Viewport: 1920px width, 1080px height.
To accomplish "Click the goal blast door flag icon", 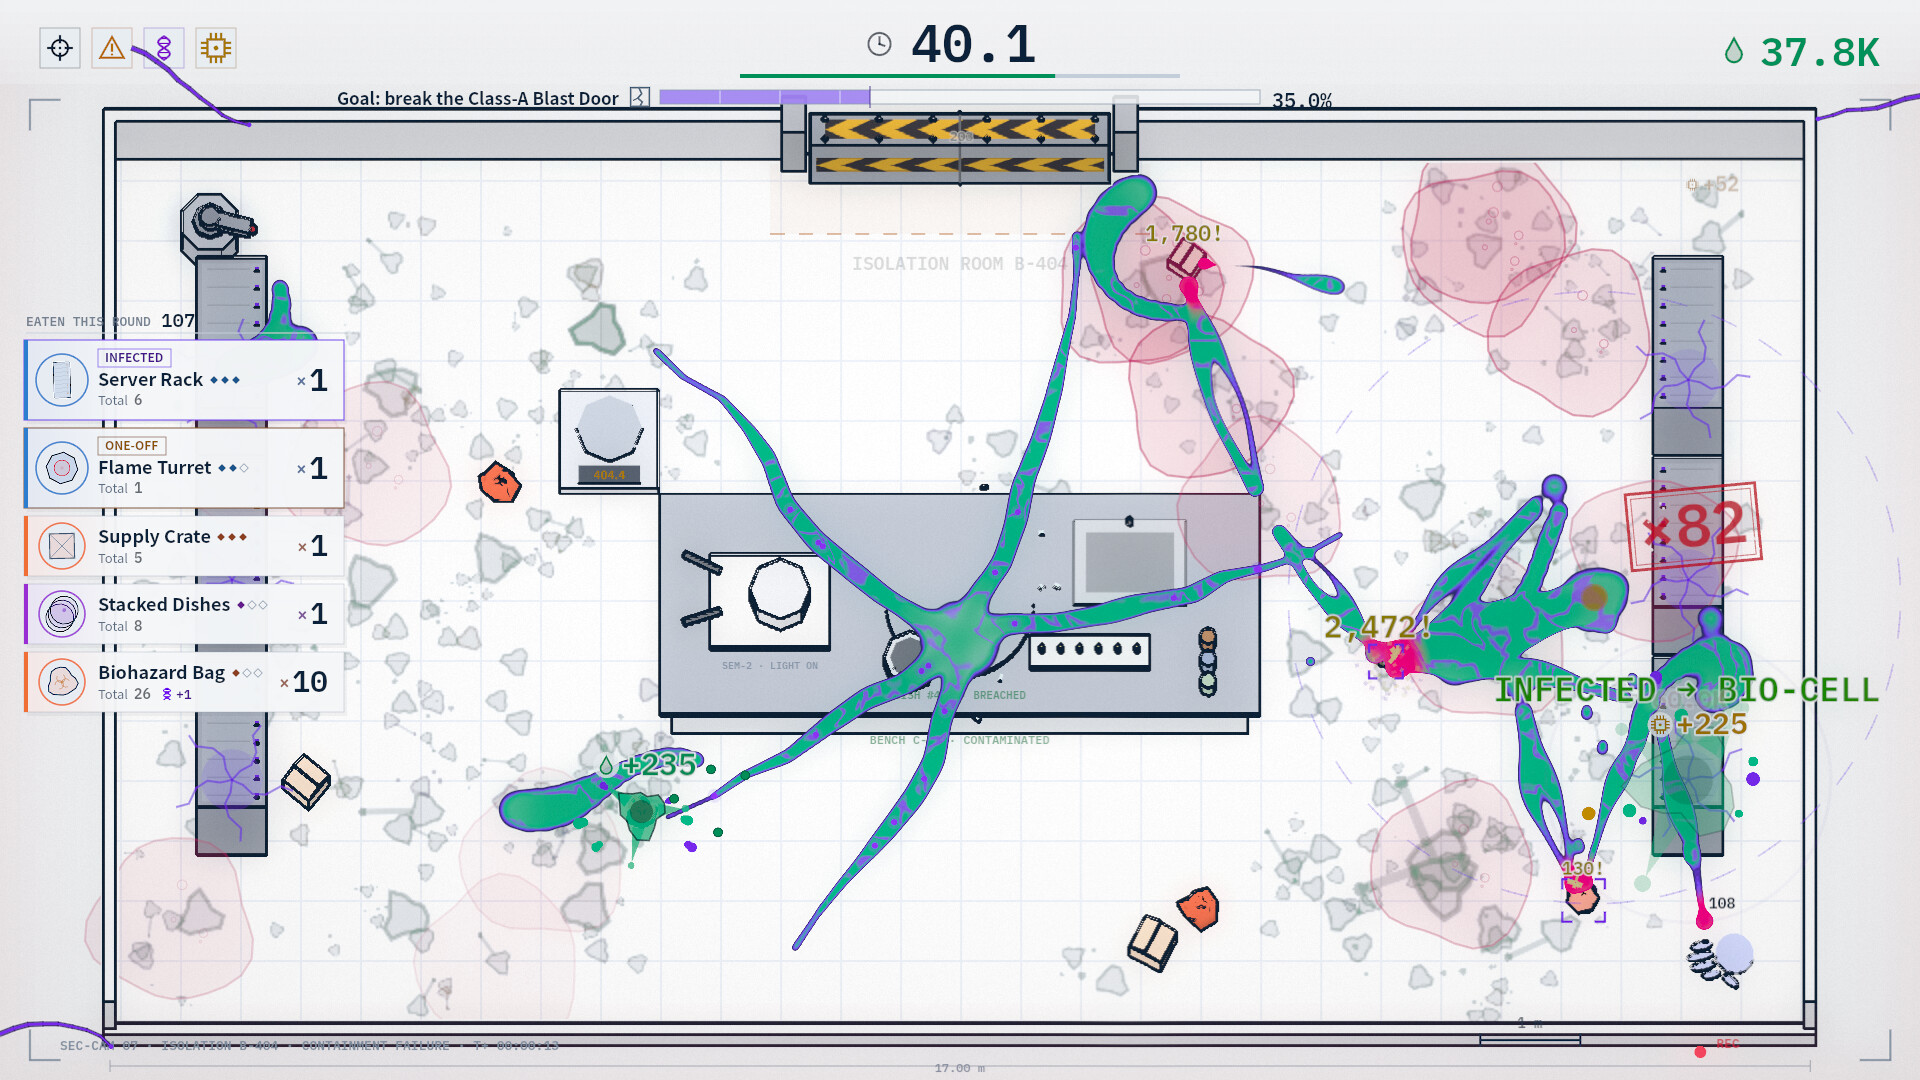I will (640, 97).
